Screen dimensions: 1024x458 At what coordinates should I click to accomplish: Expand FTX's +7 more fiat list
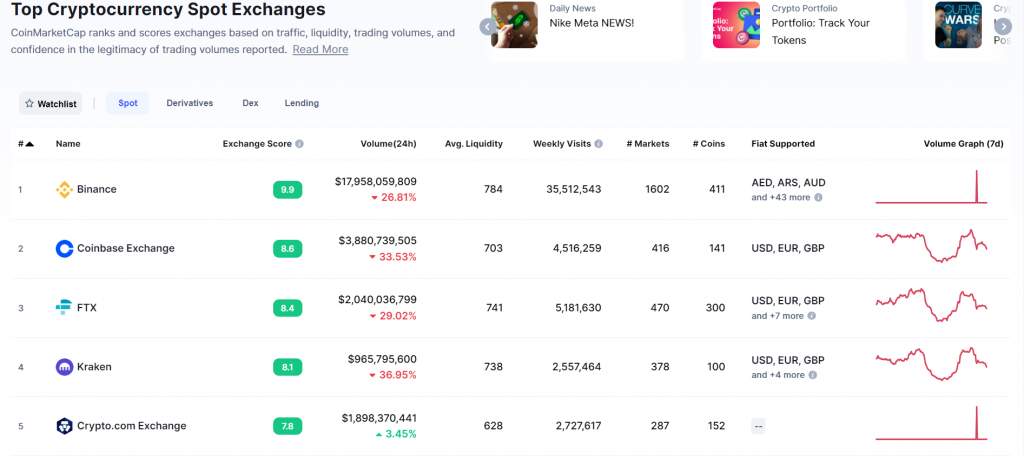(778, 316)
